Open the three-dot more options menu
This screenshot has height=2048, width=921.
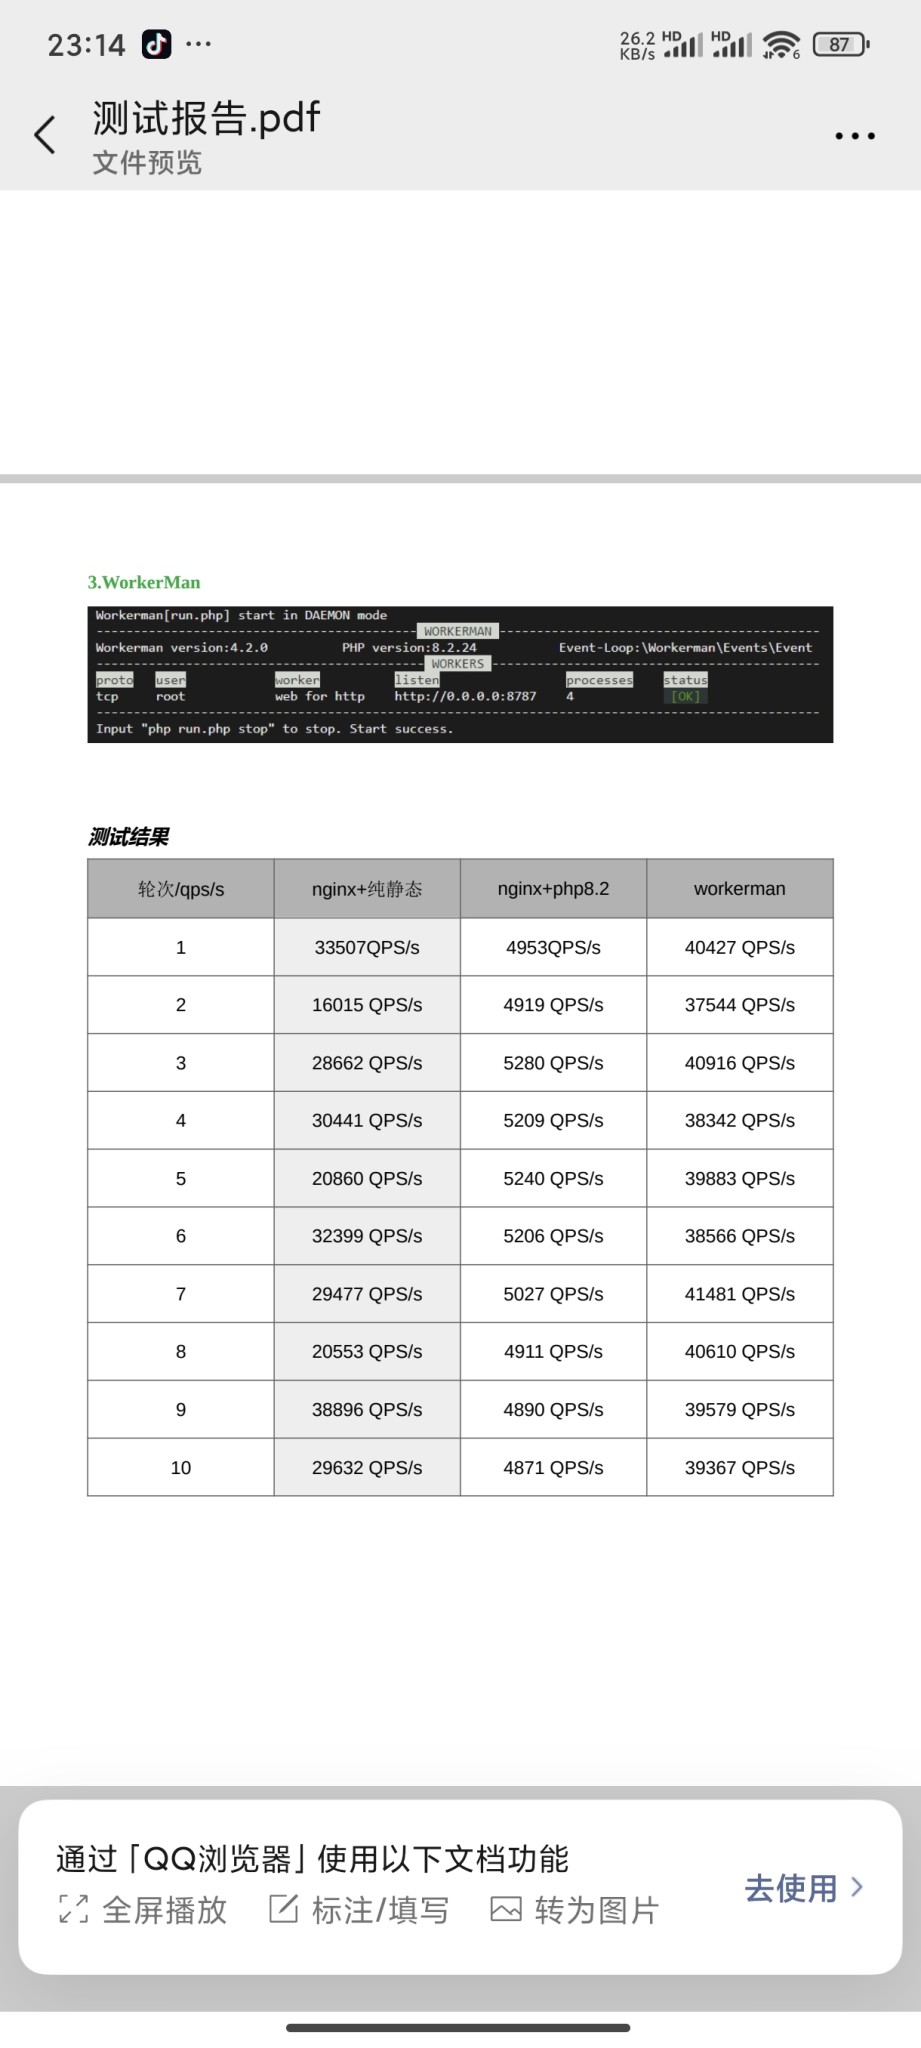point(855,135)
